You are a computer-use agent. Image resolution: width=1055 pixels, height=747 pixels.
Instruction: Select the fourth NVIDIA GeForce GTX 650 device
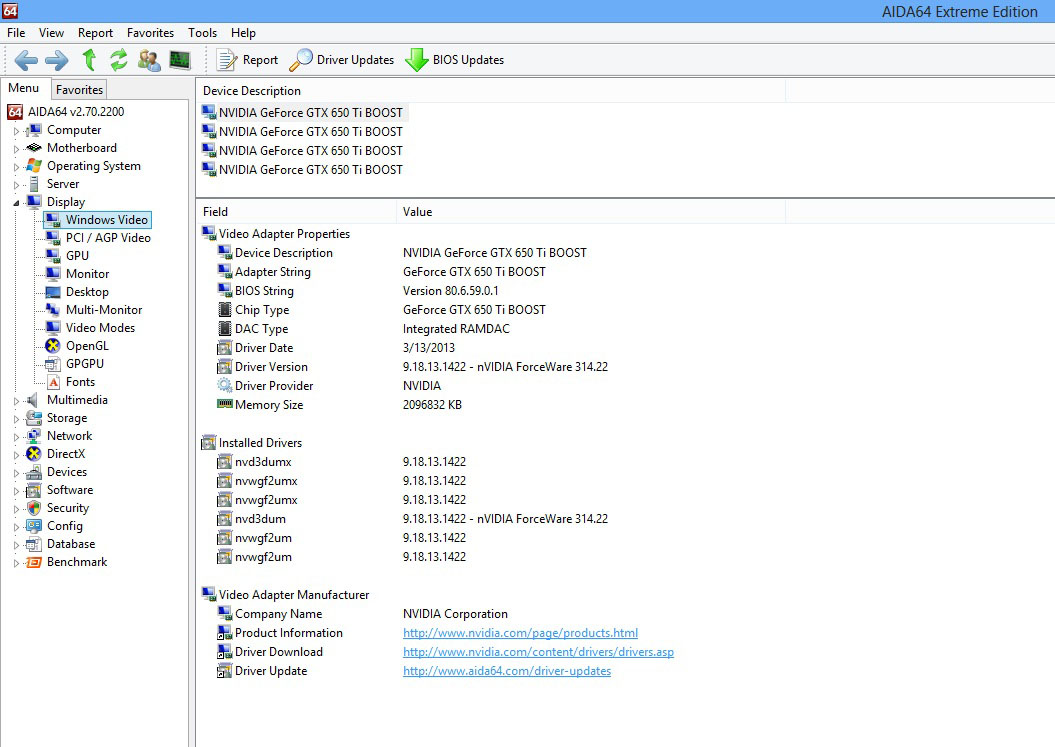pos(304,170)
